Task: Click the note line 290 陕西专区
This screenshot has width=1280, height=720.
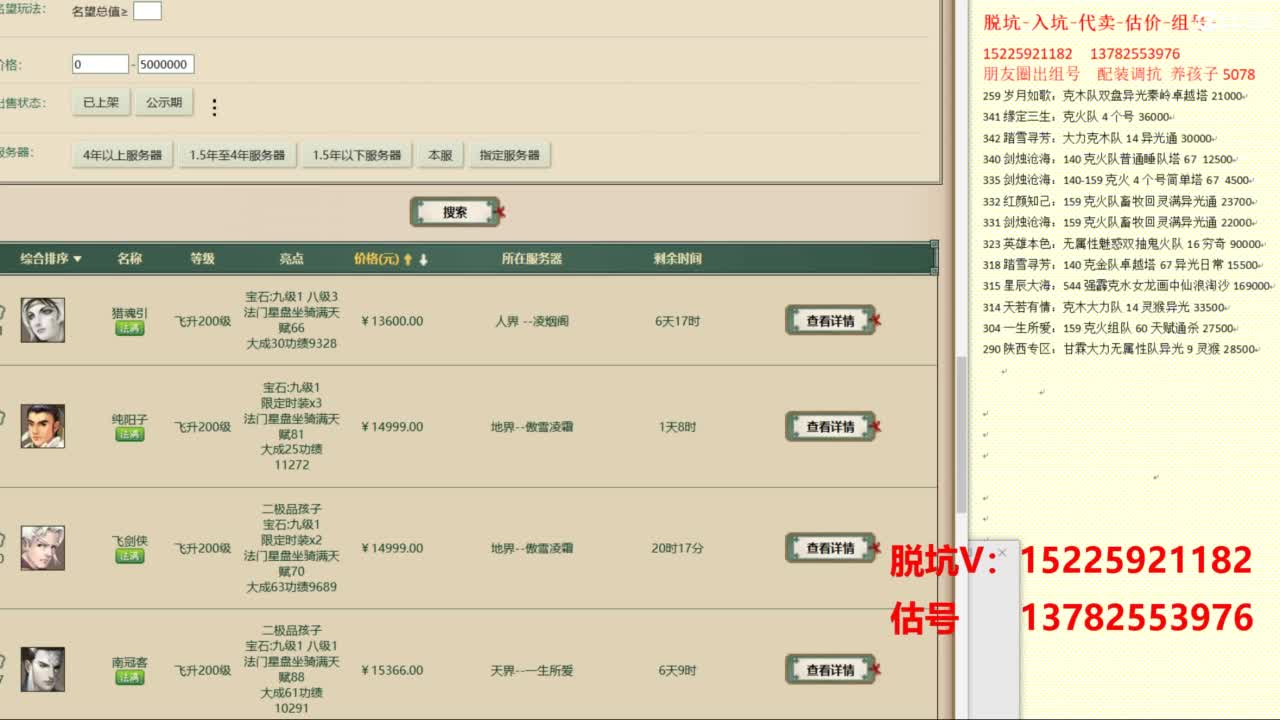Action: tap(1122, 349)
